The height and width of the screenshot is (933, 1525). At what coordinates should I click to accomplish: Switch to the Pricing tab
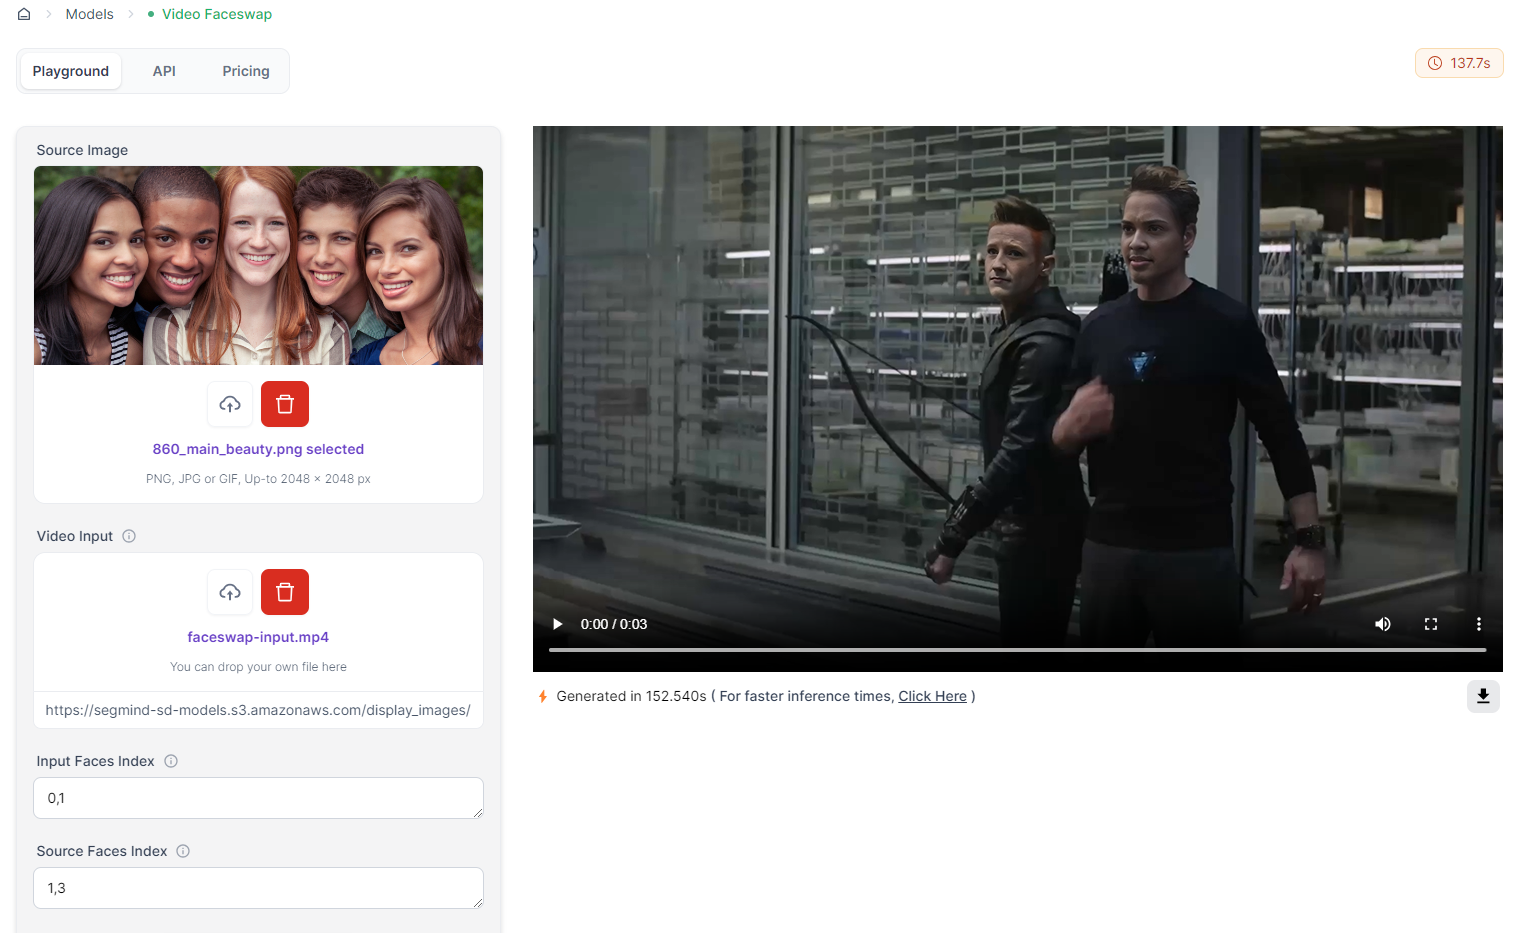(x=246, y=71)
